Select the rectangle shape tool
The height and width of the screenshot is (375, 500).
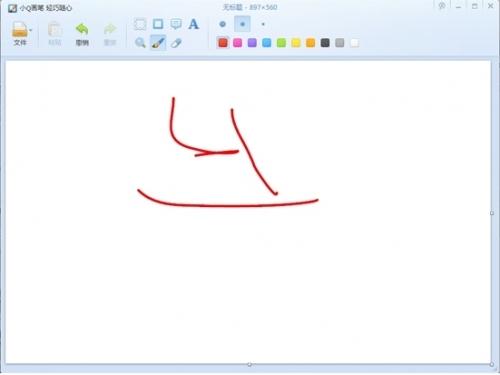pos(158,24)
